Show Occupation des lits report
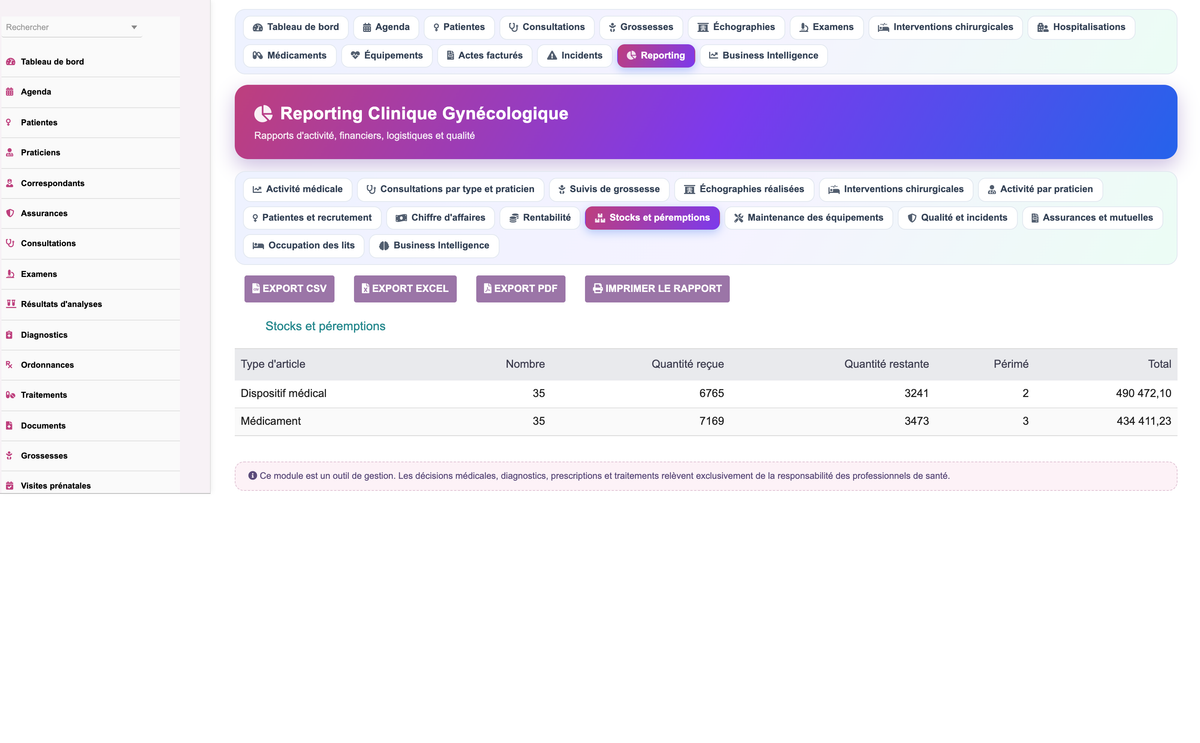1200x743 pixels. pyautogui.click(x=304, y=246)
